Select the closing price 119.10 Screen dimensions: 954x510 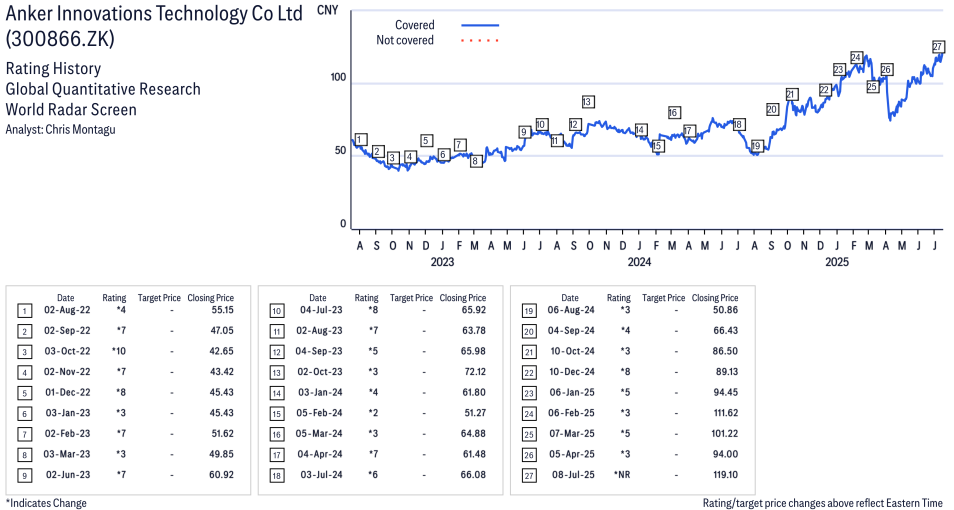725,475
